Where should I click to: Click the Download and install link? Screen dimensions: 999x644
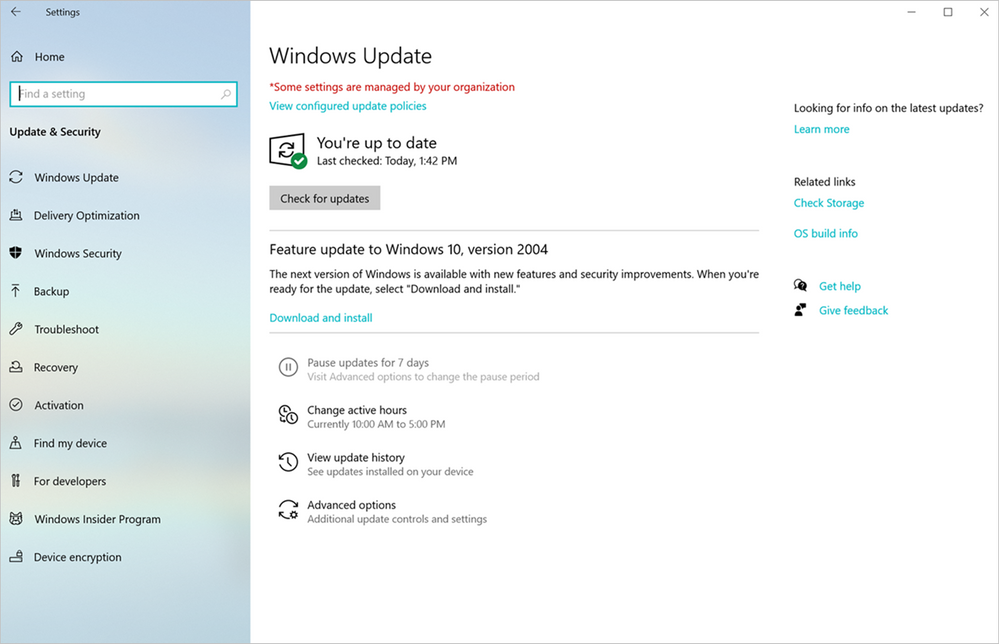[321, 318]
